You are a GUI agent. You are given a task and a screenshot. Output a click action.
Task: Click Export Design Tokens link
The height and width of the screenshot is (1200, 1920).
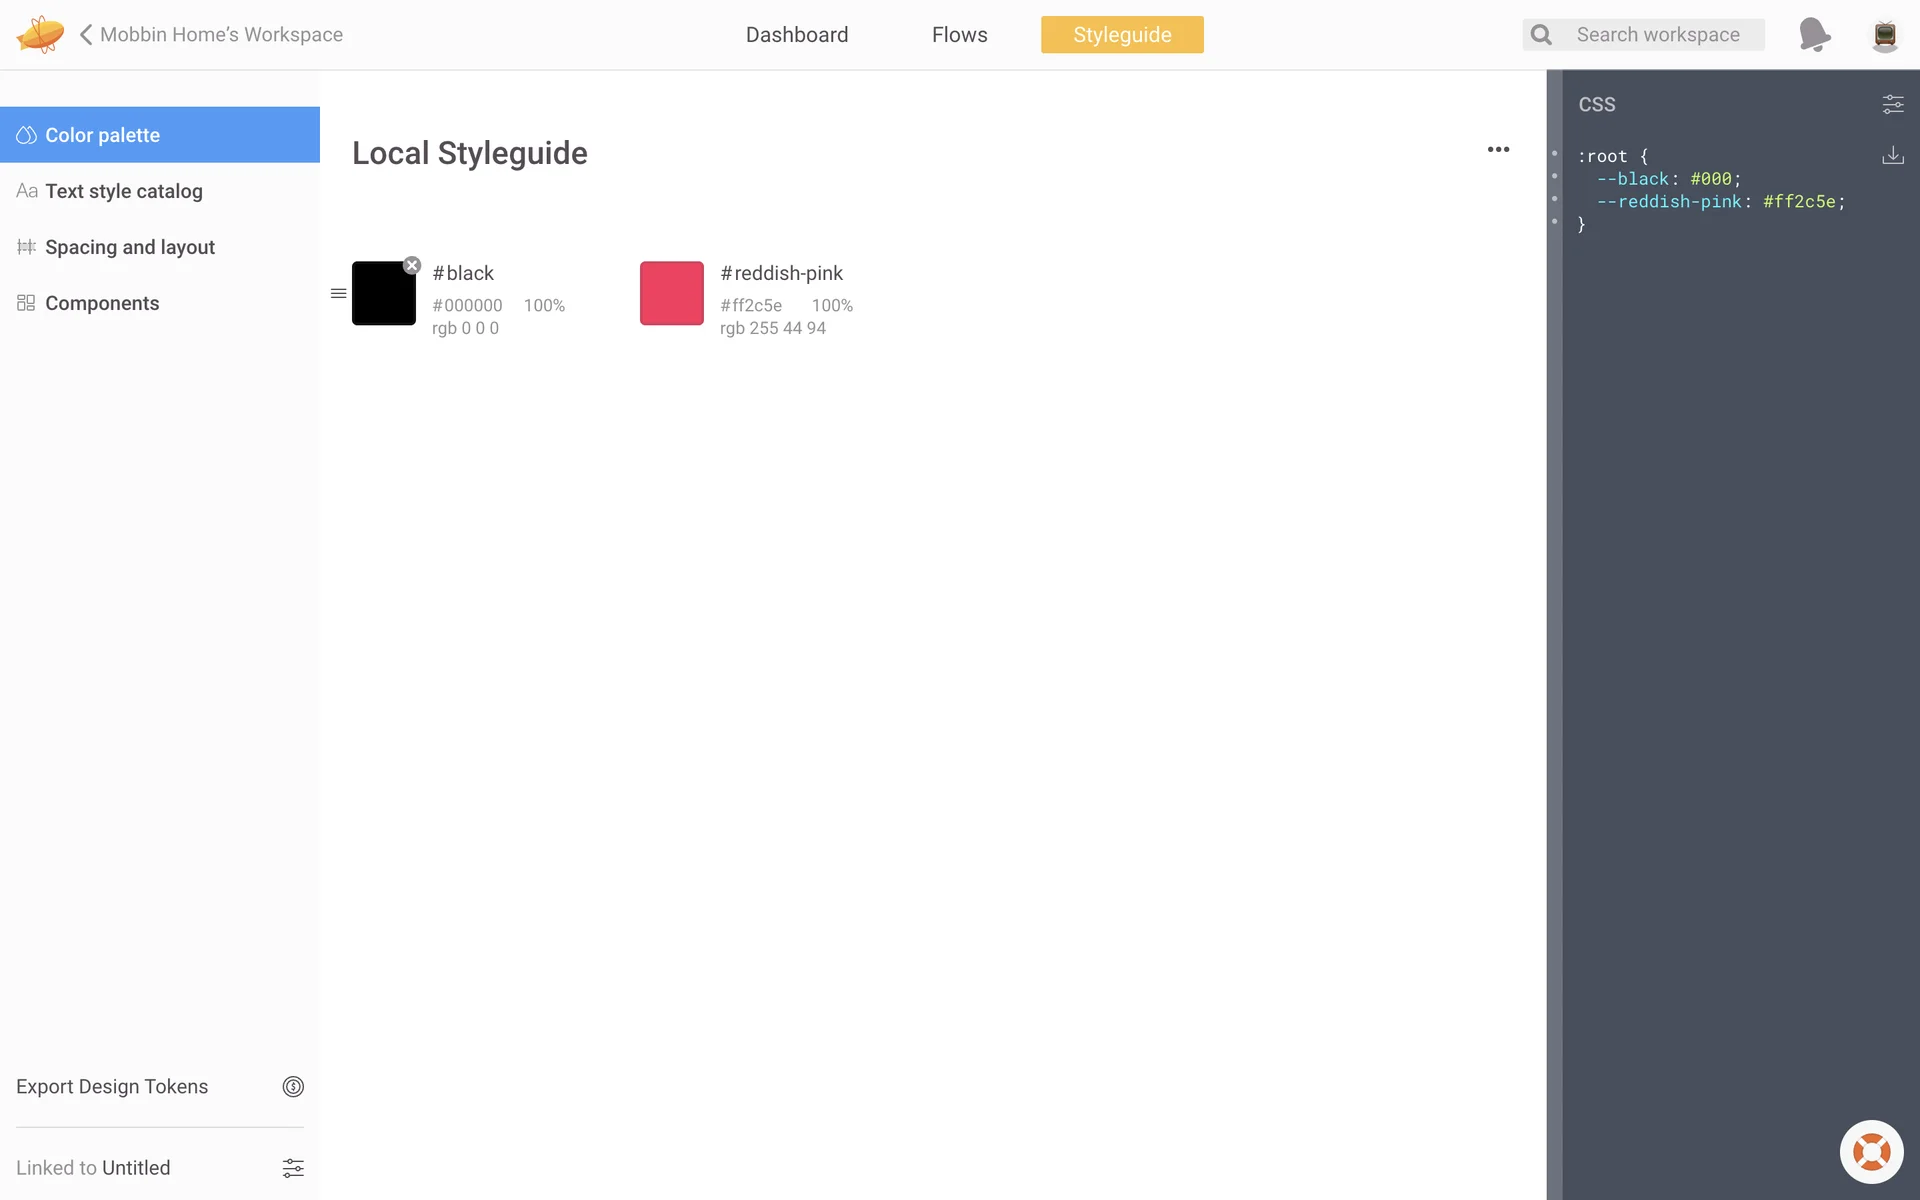tap(112, 1087)
